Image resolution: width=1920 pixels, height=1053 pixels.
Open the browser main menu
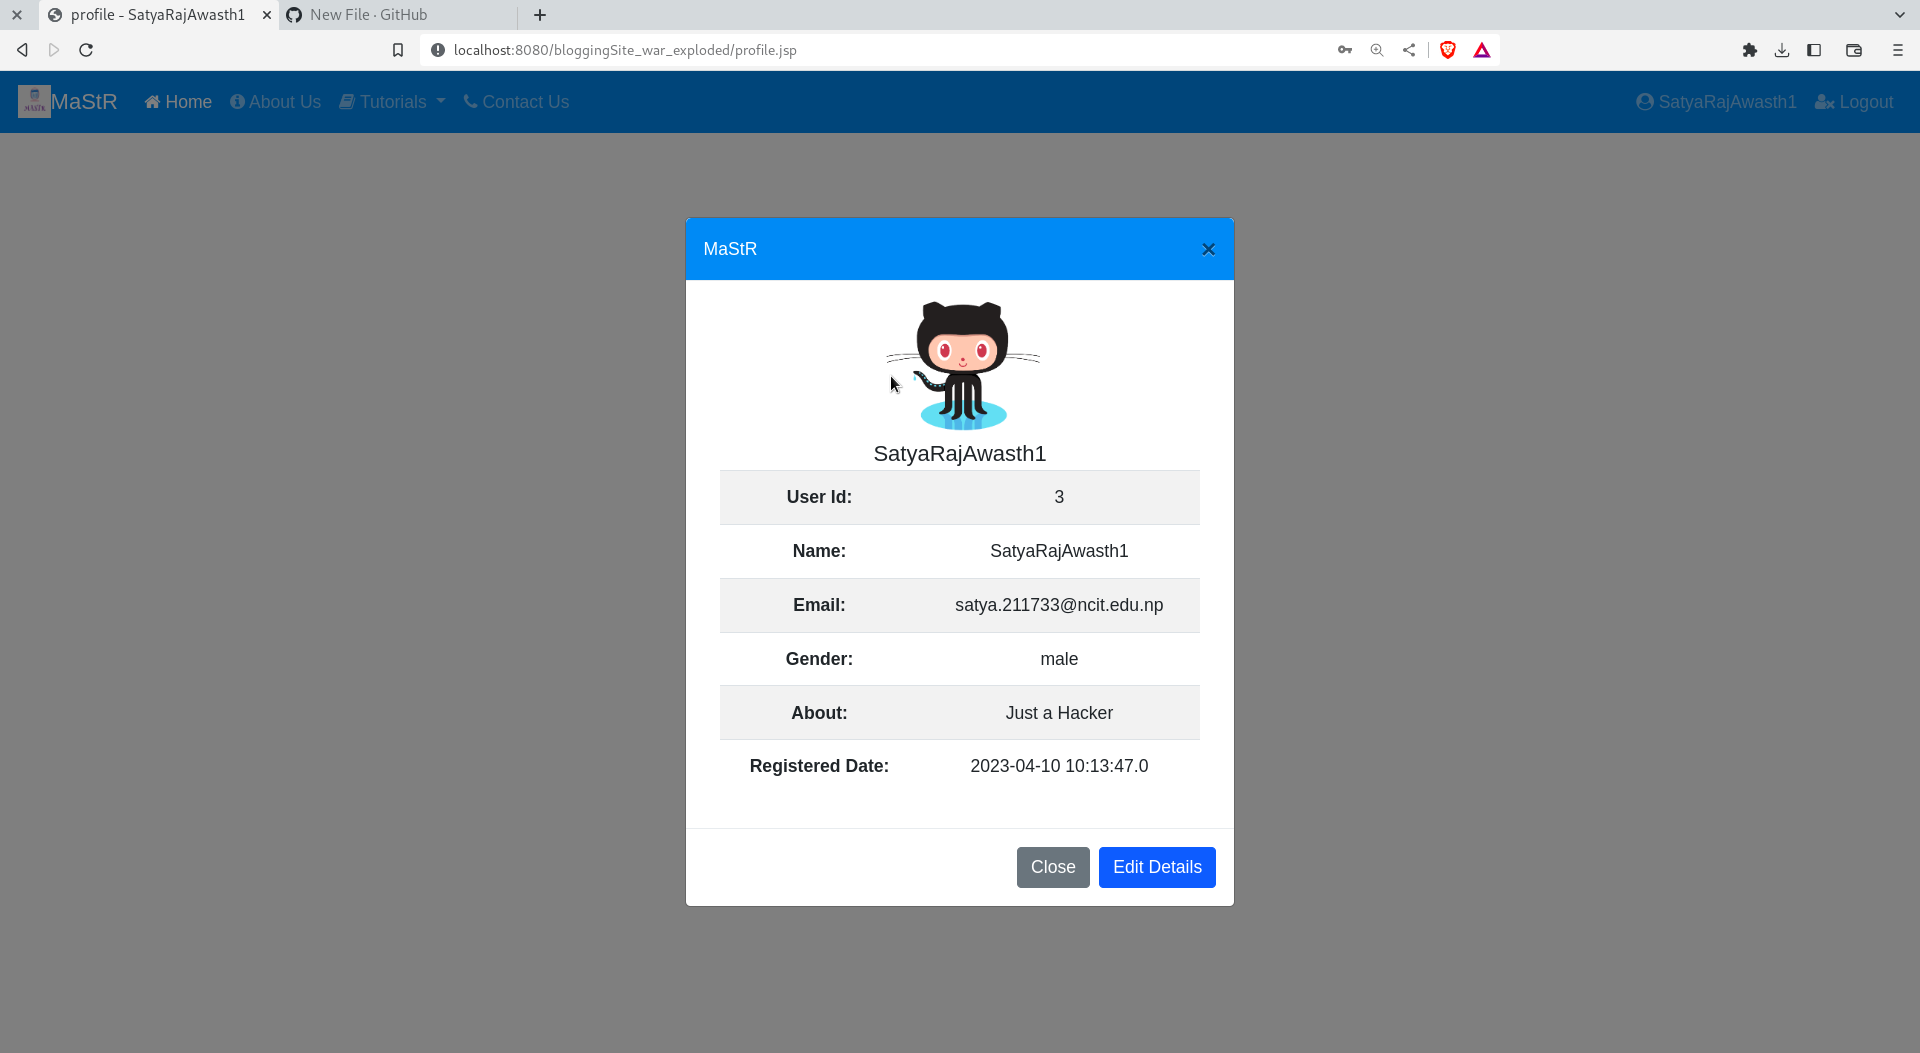coord(1898,50)
